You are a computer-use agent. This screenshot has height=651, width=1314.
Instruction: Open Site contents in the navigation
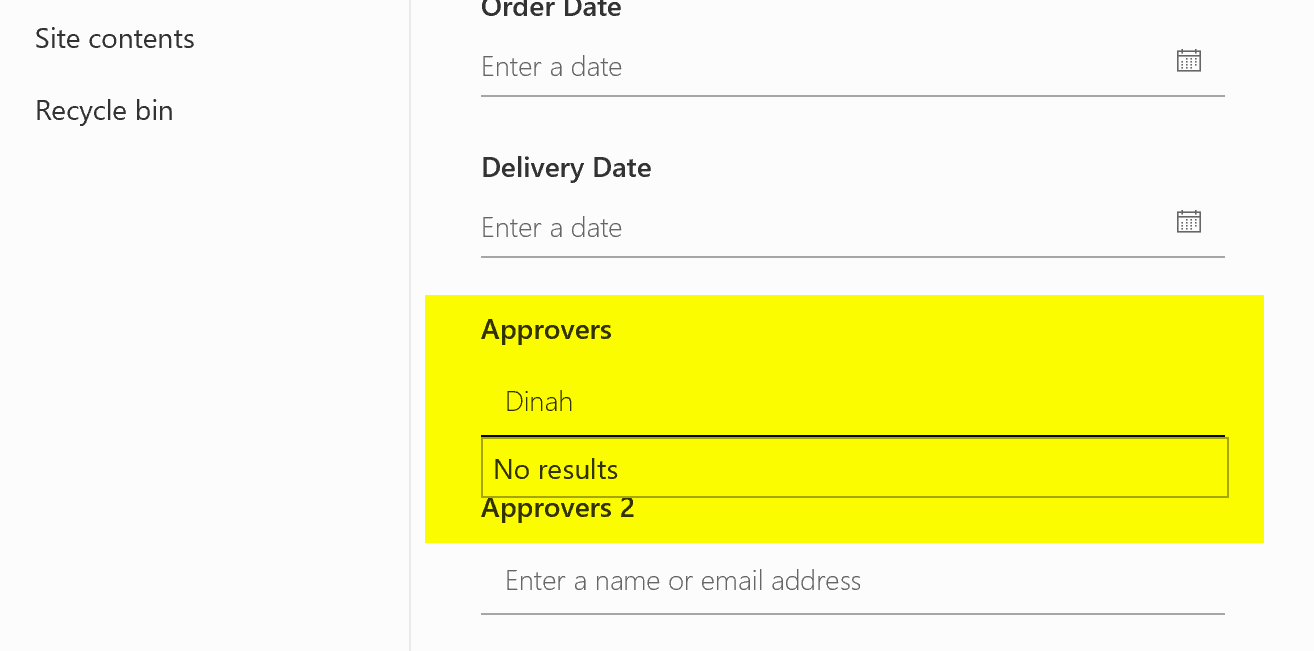coord(115,39)
